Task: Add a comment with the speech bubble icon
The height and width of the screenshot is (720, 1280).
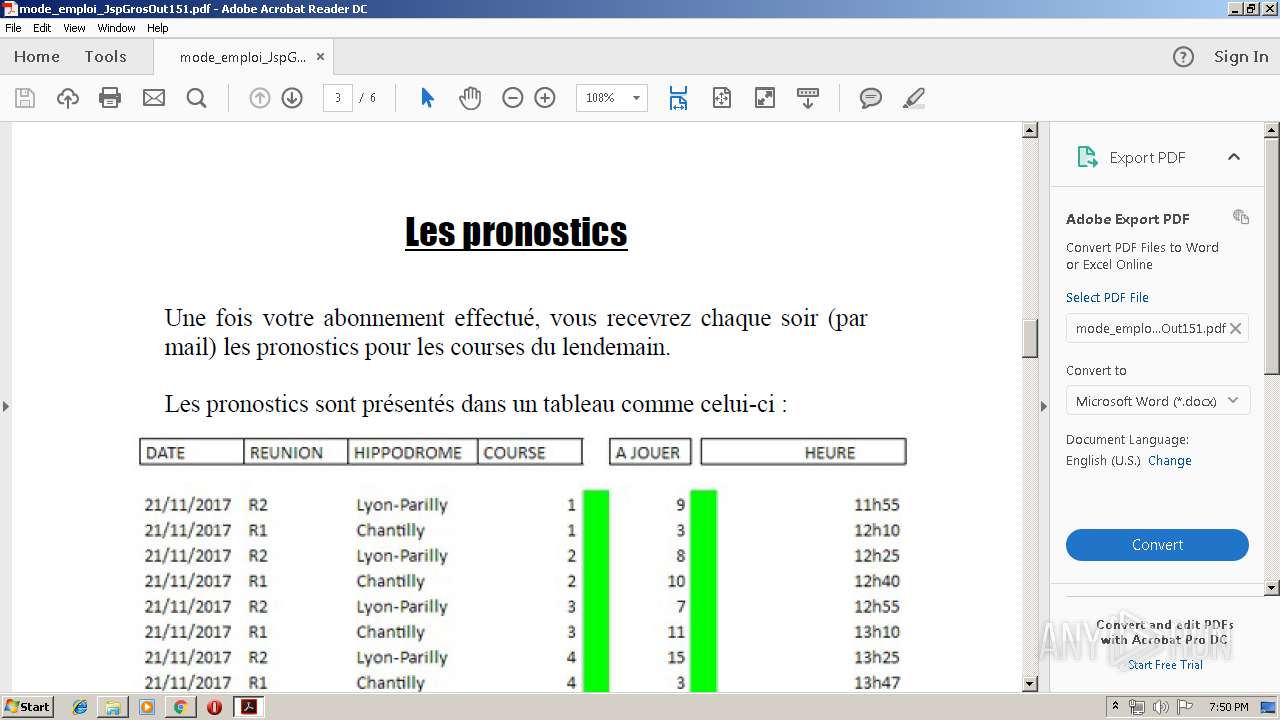Action: (x=871, y=98)
